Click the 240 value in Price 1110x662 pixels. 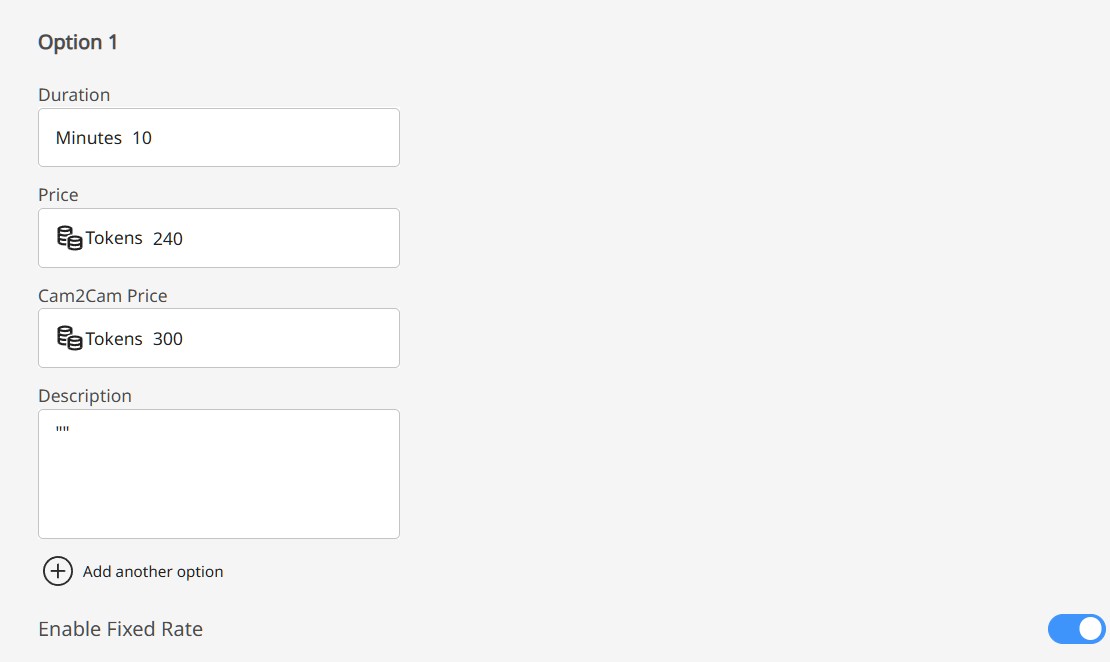pos(168,239)
